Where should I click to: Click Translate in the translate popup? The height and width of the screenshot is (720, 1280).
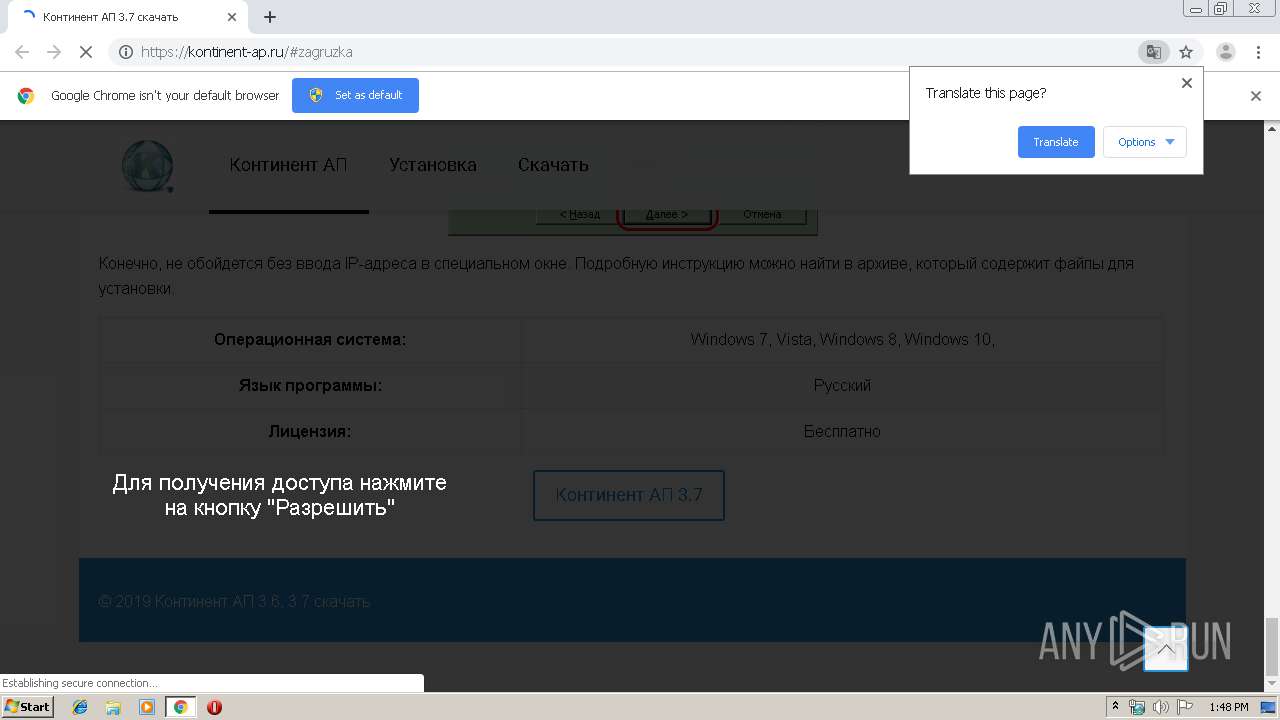coord(1056,142)
